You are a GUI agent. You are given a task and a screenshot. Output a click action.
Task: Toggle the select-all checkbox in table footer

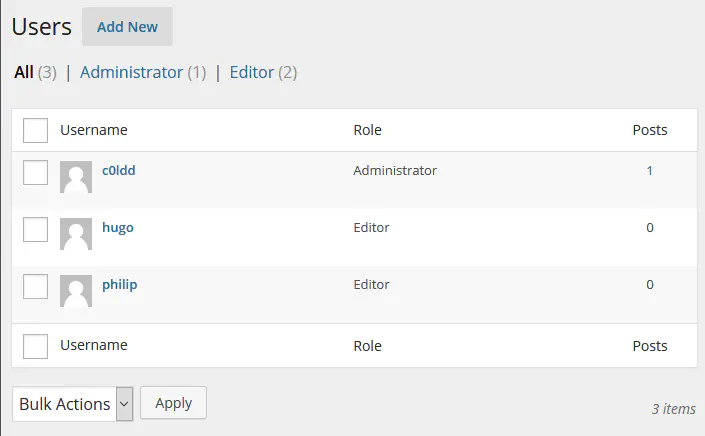(x=36, y=346)
